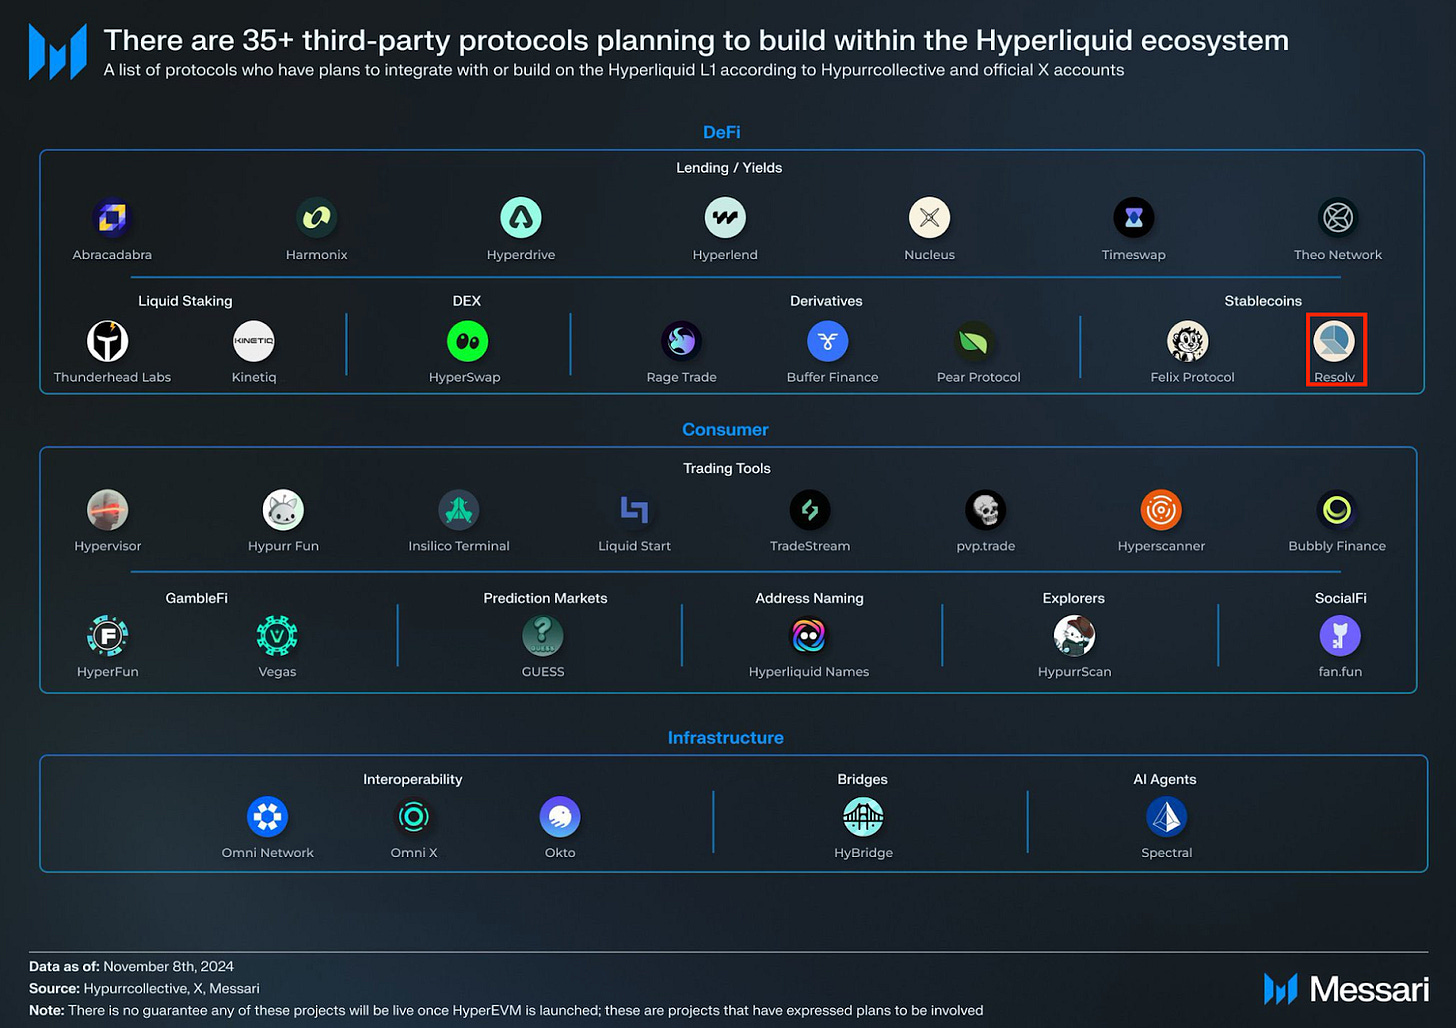Viewport: 1456px width, 1028px height.
Task: Click the Explorers category label
Action: tap(1073, 598)
